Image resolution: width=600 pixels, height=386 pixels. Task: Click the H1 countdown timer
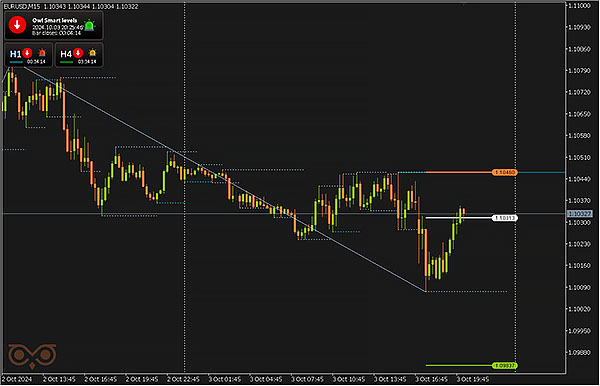[x=36, y=62]
